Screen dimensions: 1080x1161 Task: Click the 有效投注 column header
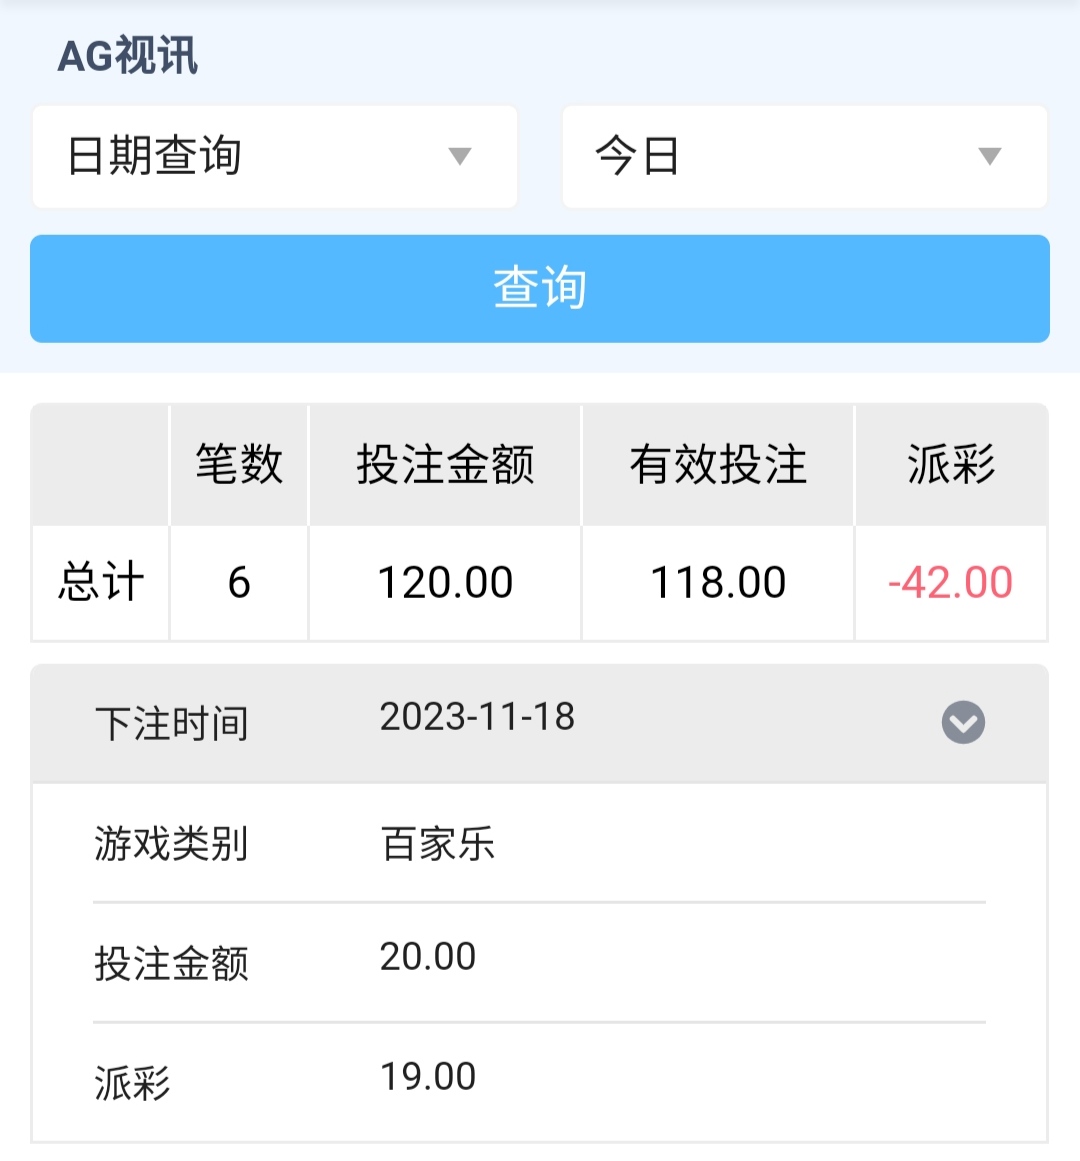(718, 465)
